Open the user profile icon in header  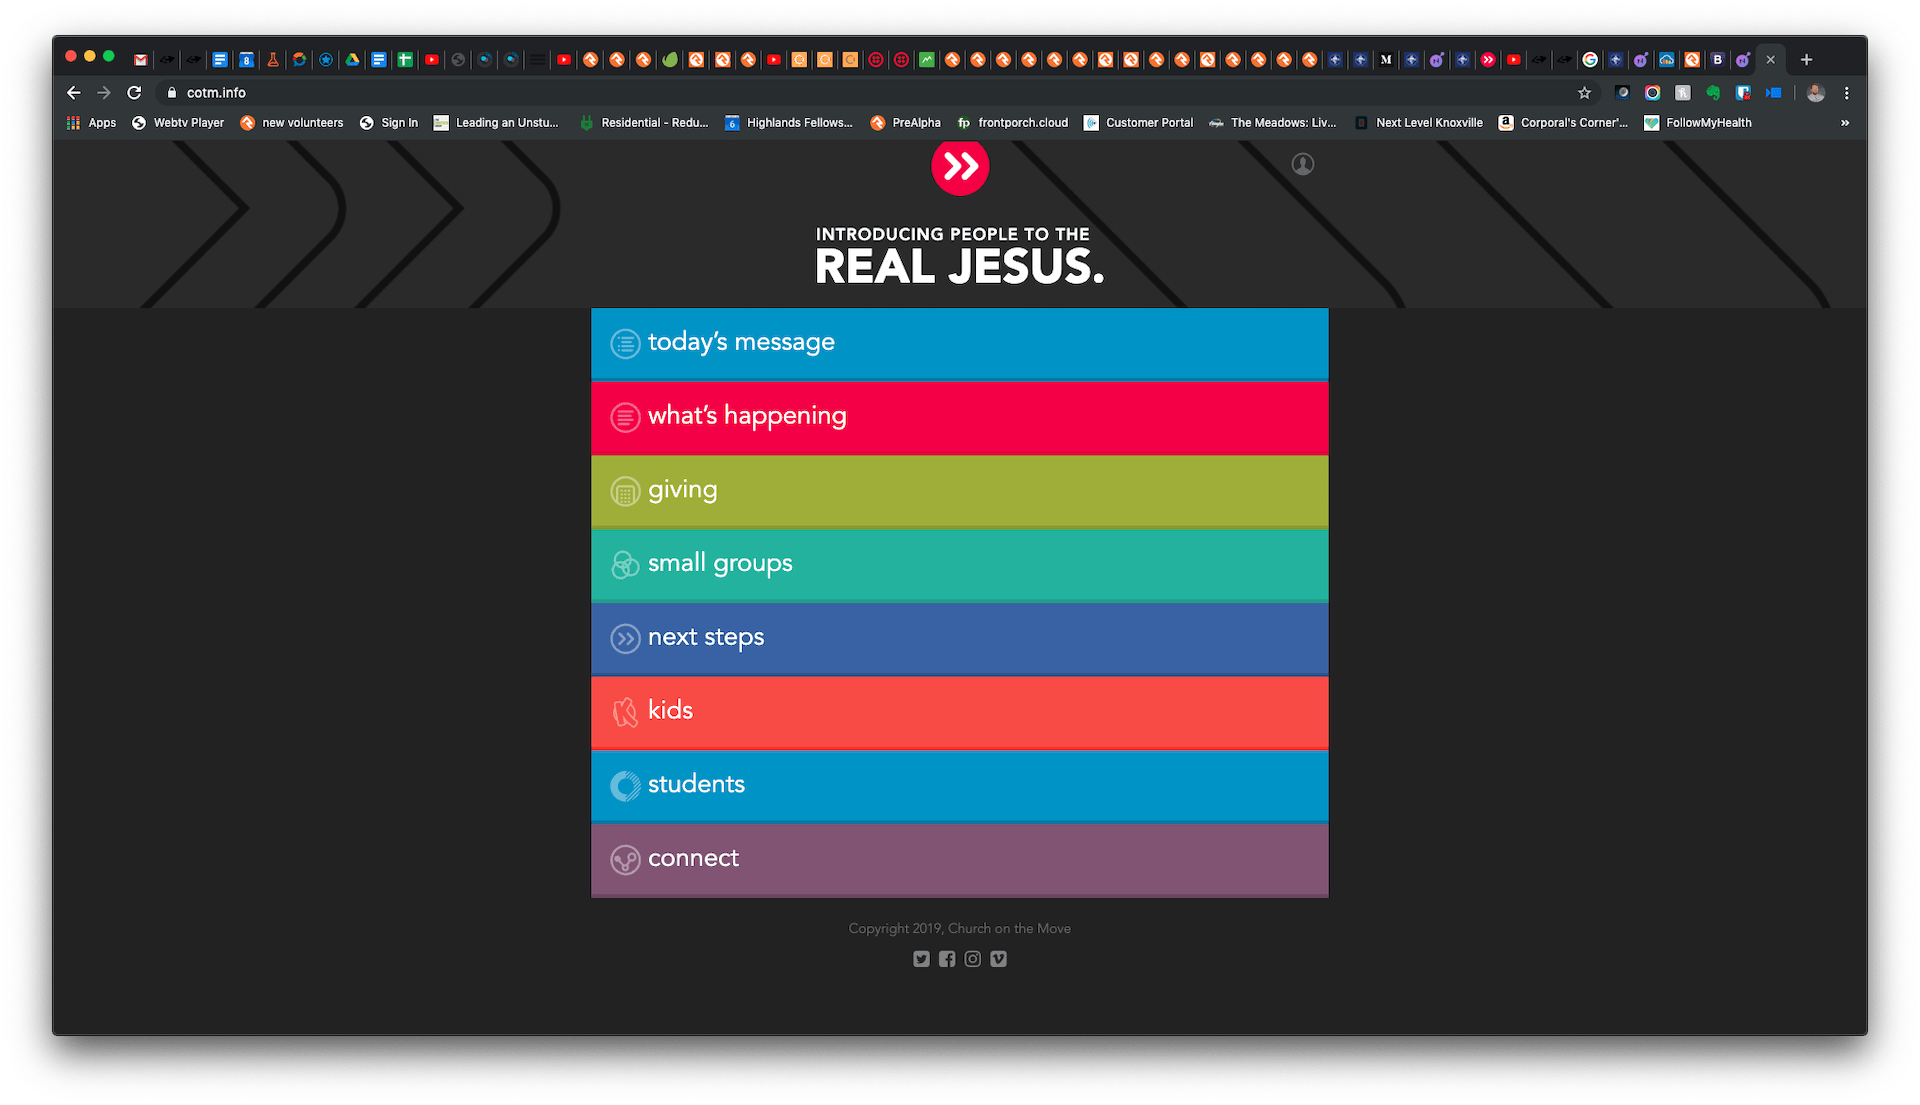(1302, 164)
